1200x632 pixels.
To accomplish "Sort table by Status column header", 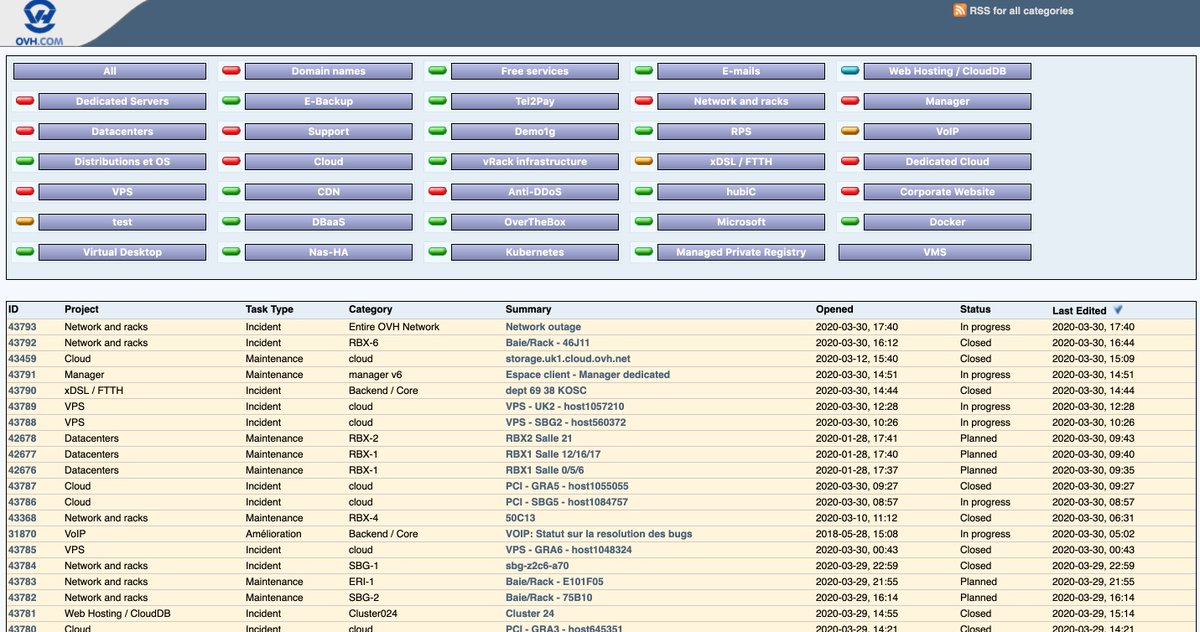I will tap(975, 309).
